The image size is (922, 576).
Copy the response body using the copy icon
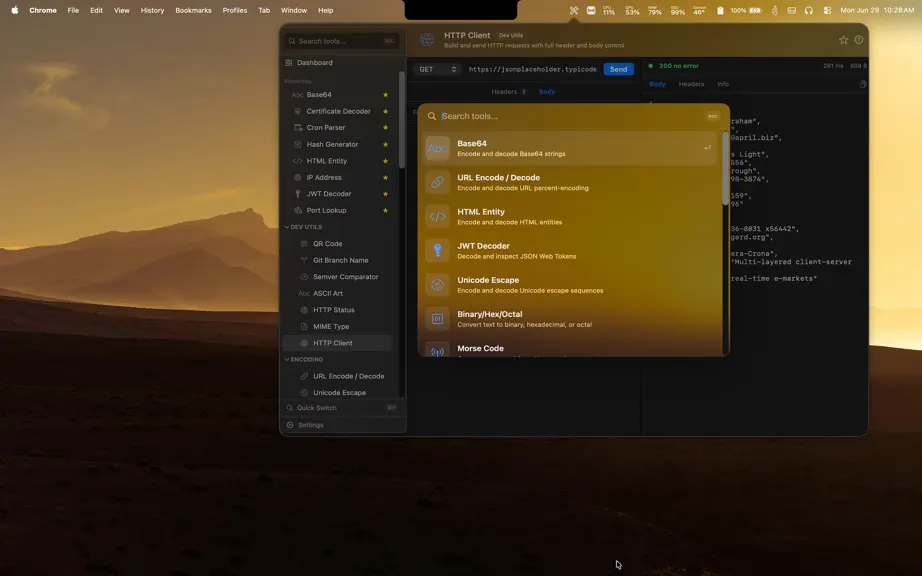[863, 84]
